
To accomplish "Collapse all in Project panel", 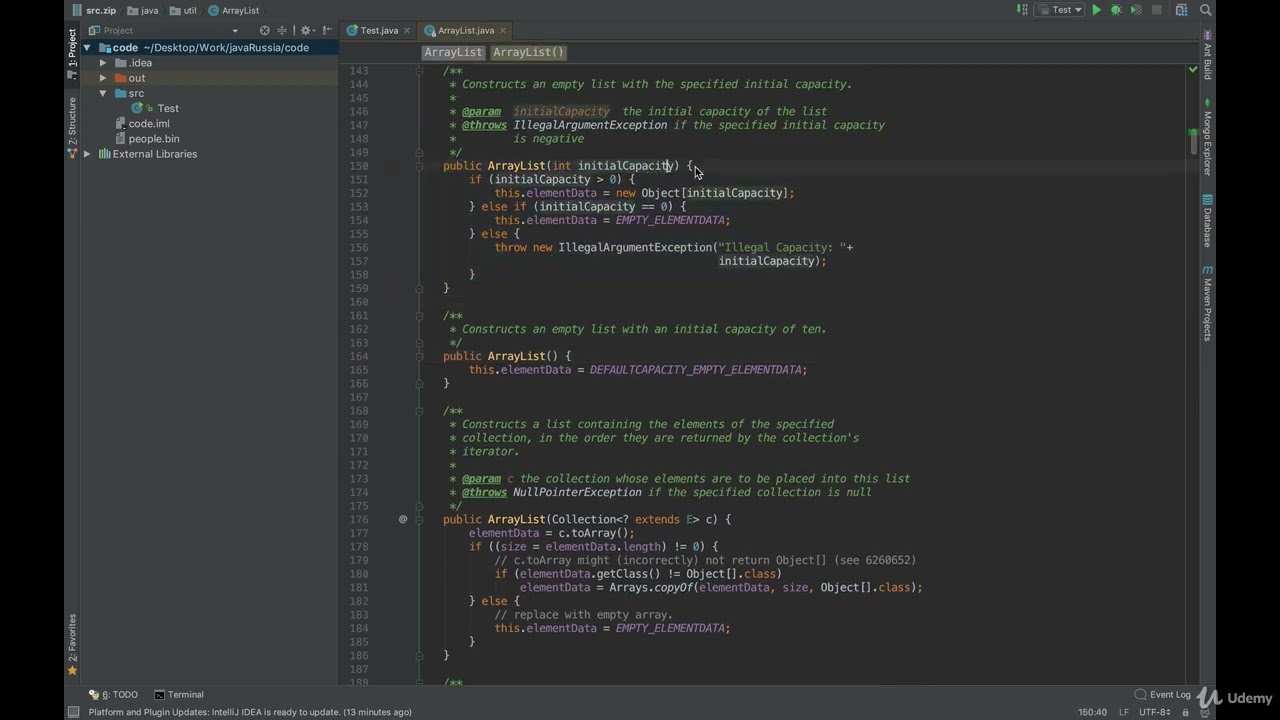I will point(282,30).
